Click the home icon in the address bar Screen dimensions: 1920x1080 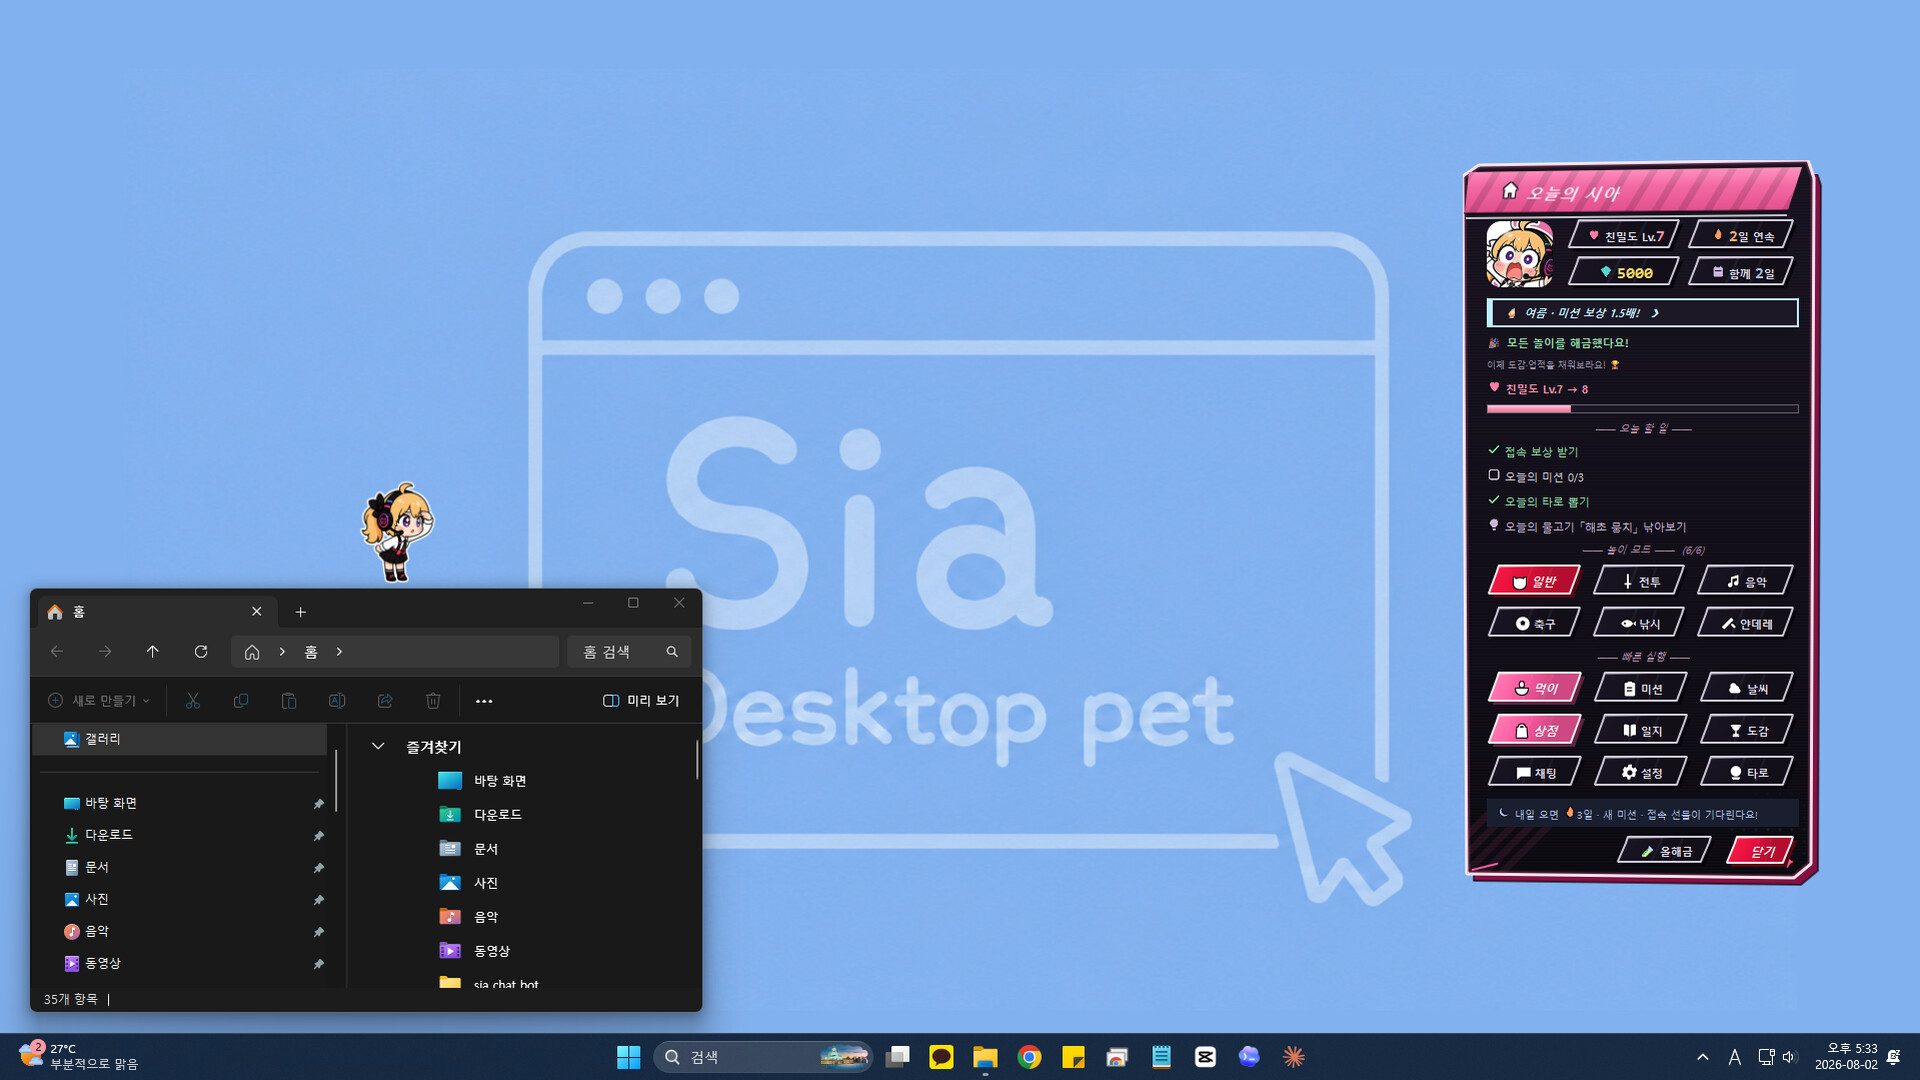[252, 652]
